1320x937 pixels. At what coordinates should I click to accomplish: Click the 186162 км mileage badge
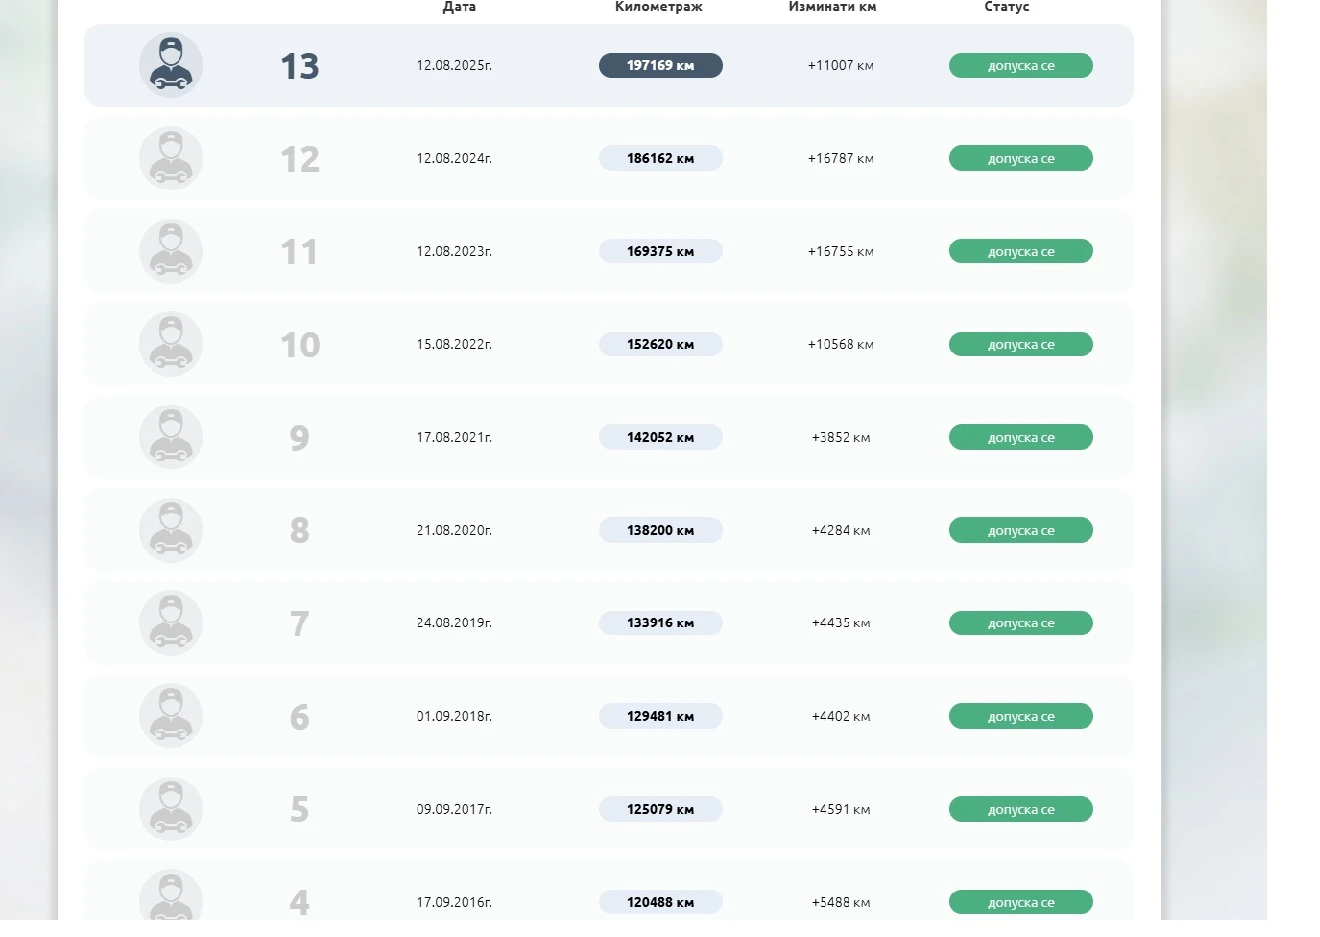660,158
